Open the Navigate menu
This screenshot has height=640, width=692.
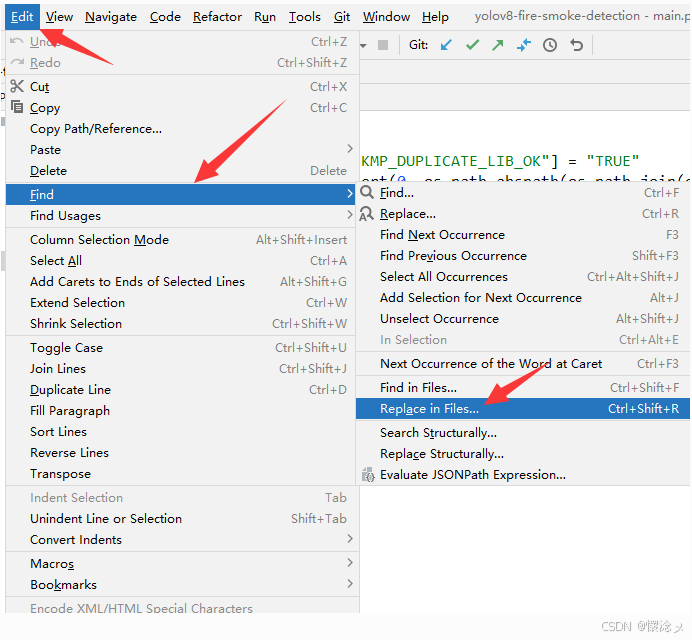(111, 17)
